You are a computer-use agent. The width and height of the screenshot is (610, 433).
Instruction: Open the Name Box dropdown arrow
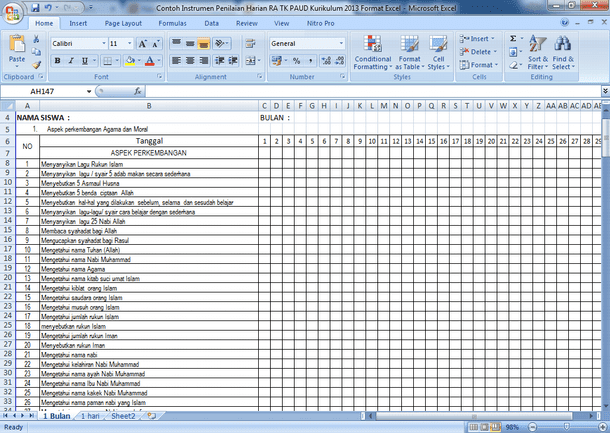click(x=89, y=91)
